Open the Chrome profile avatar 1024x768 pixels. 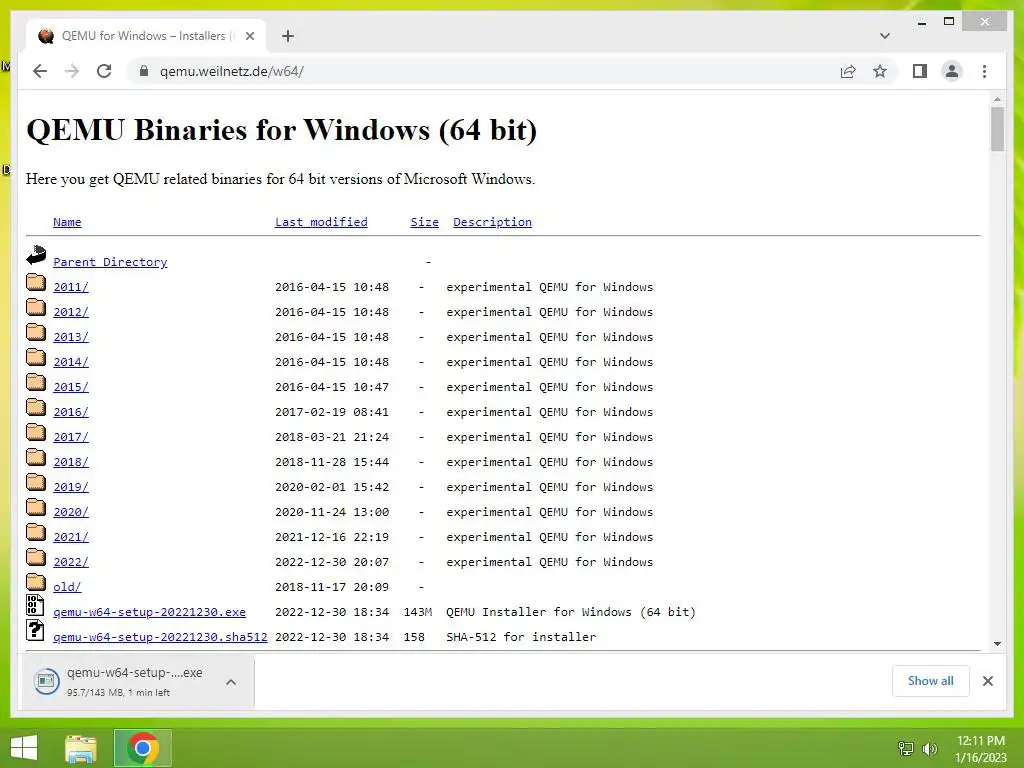tap(952, 71)
